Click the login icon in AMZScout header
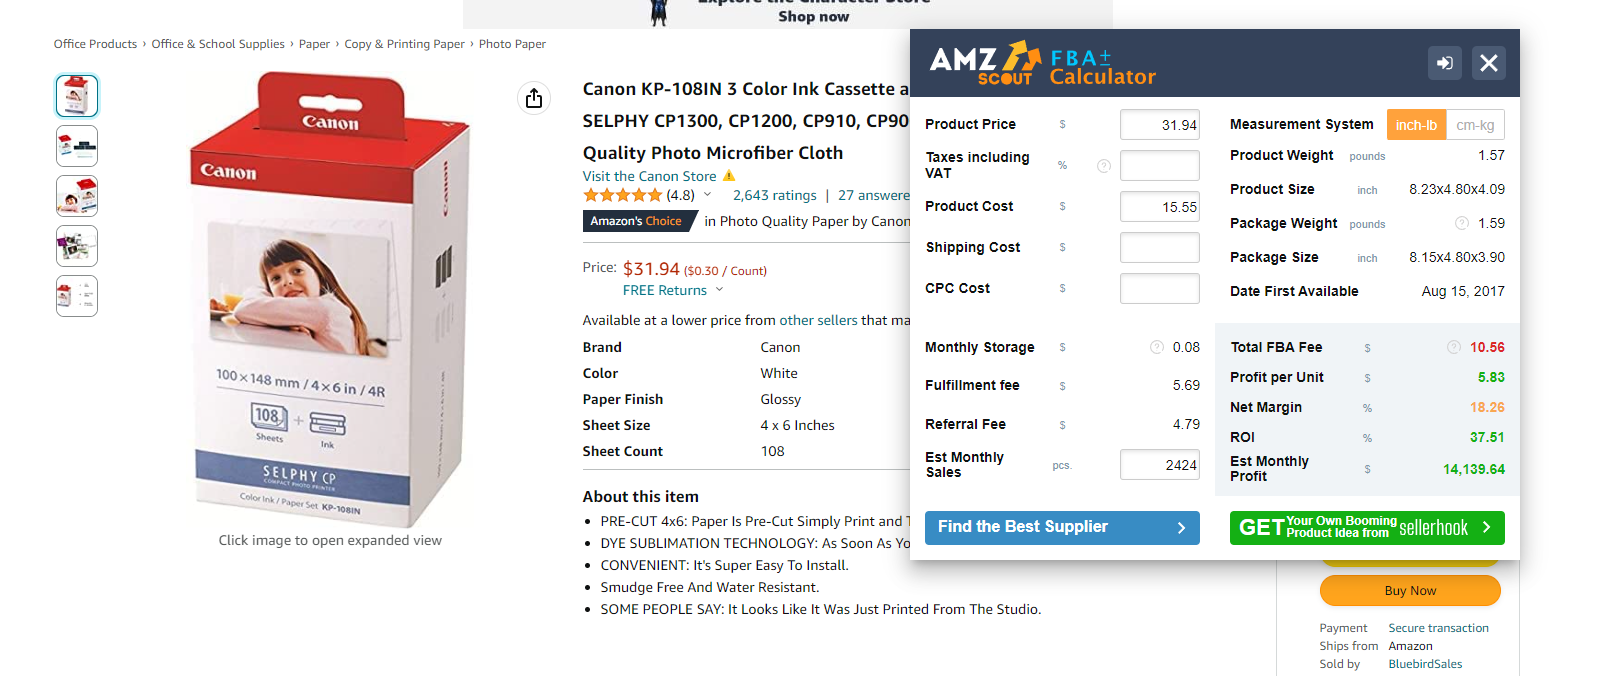Image resolution: width=1614 pixels, height=676 pixels. [1445, 63]
